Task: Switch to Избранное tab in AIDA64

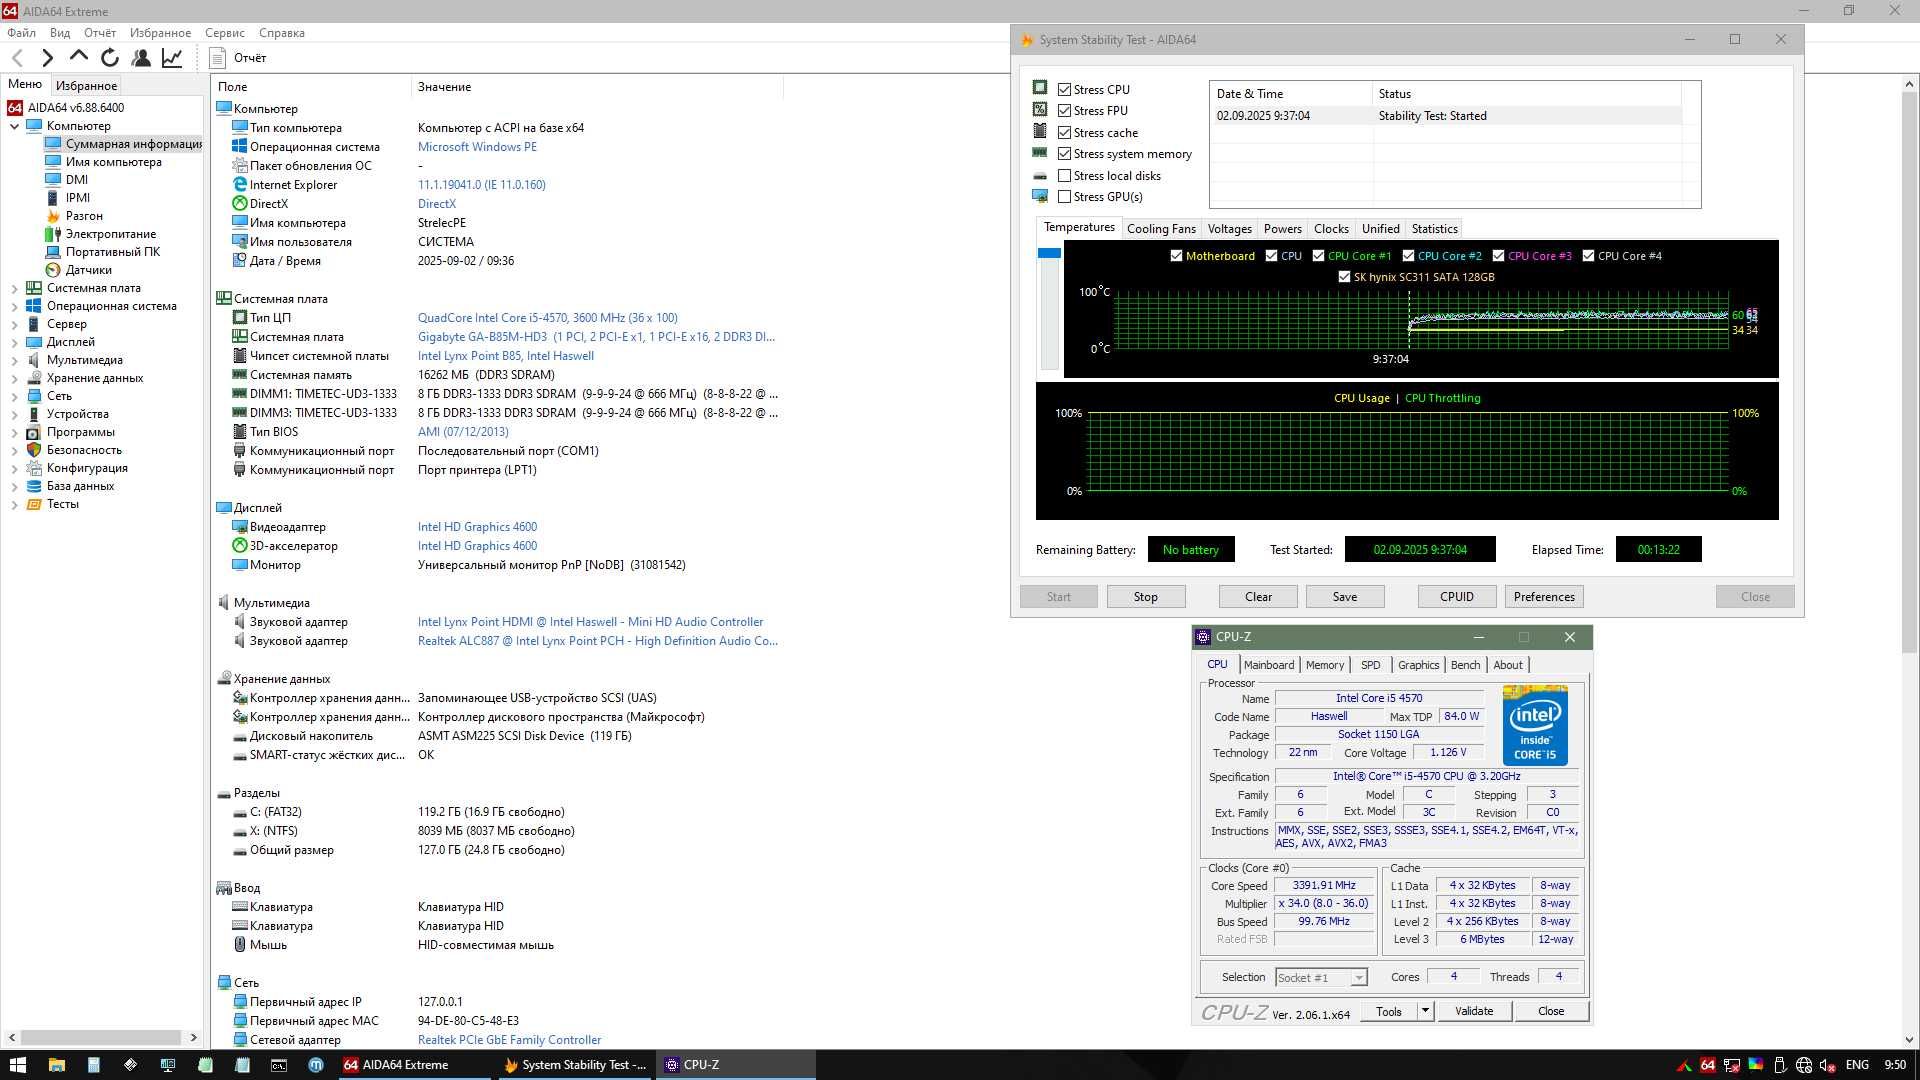Action: [86, 86]
